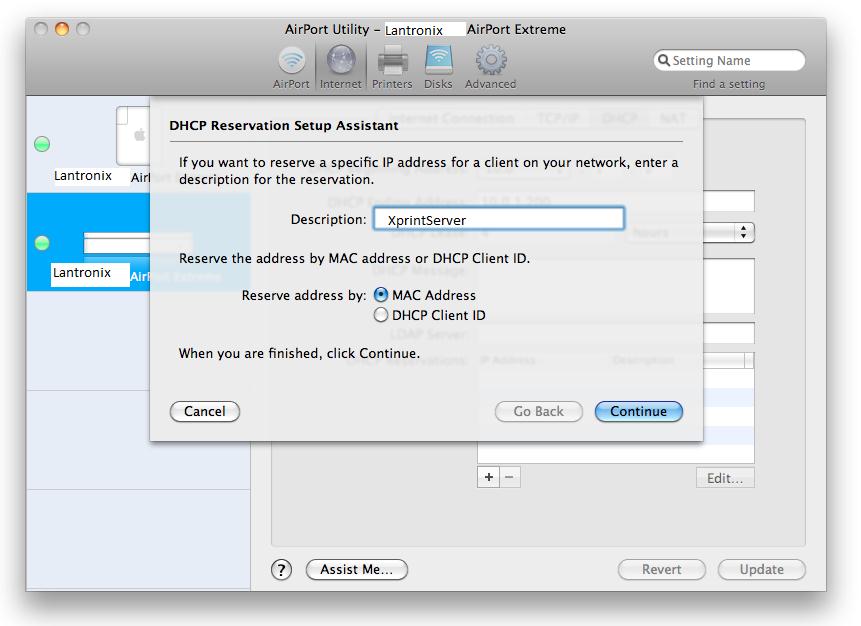Click the plus button to add reservation

(x=489, y=478)
